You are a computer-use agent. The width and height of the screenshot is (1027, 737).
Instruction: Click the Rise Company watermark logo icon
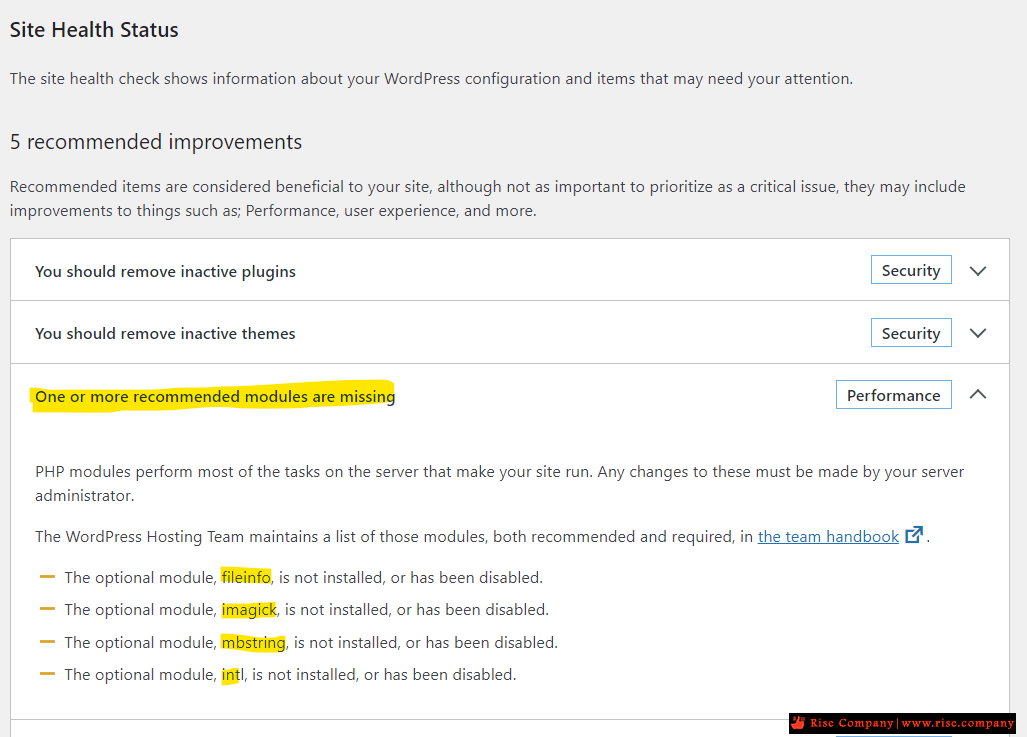tap(798, 723)
